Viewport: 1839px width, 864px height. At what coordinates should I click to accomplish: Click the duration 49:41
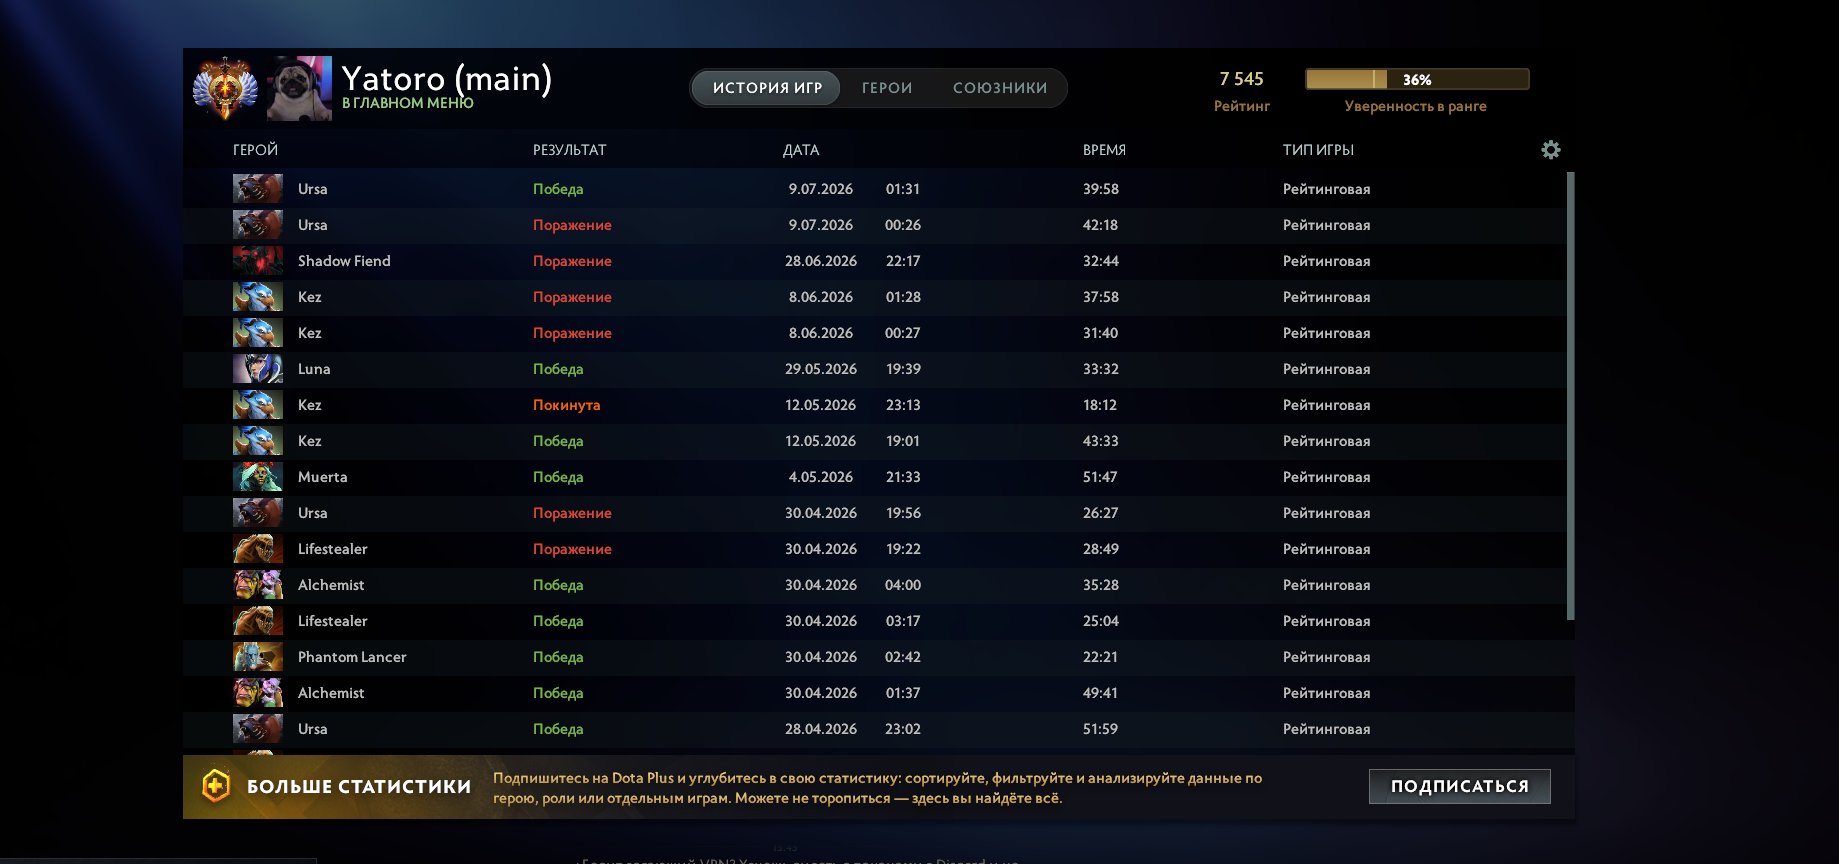[1100, 693]
